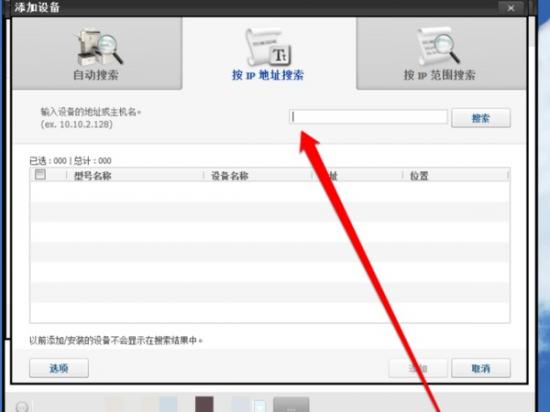Focus the IP address or hostname input field

pyautogui.click(x=369, y=117)
